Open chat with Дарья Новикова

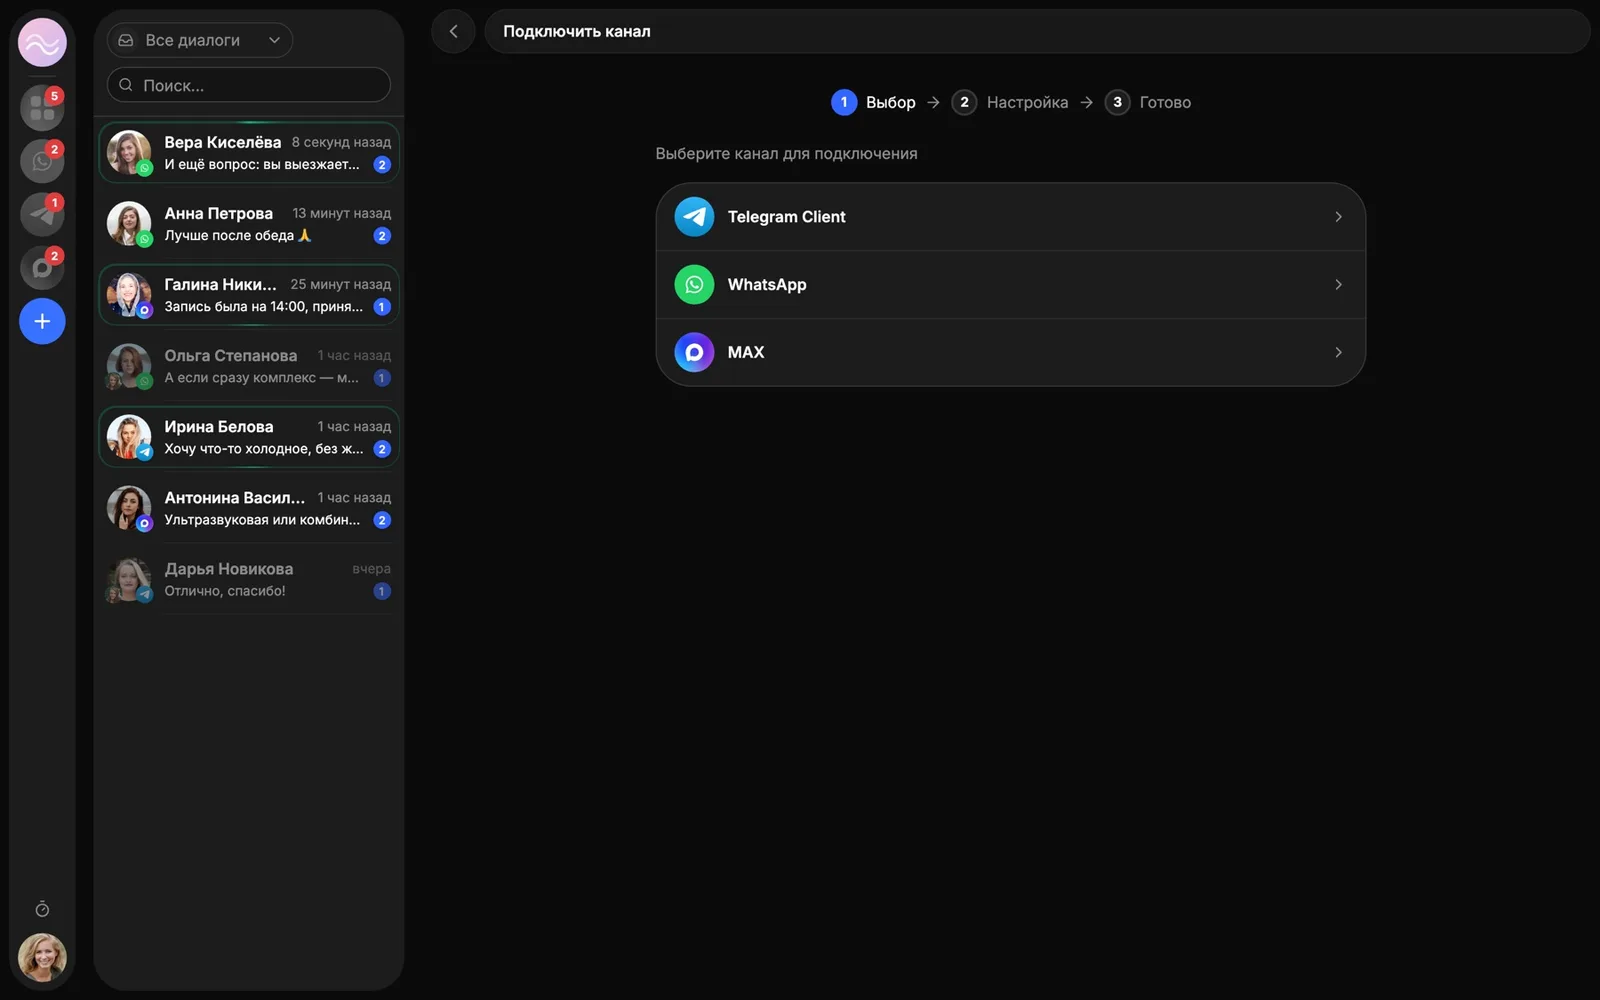coord(249,579)
